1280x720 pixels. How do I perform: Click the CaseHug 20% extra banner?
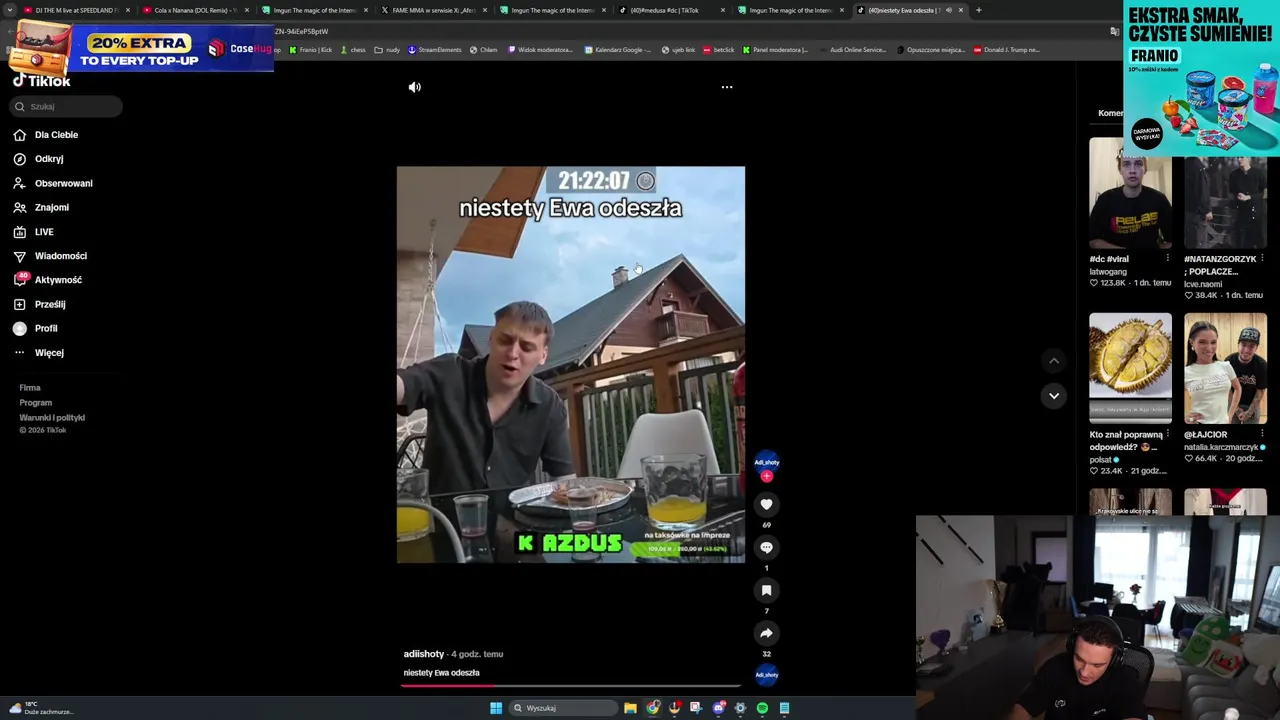click(x=140, y=48)
